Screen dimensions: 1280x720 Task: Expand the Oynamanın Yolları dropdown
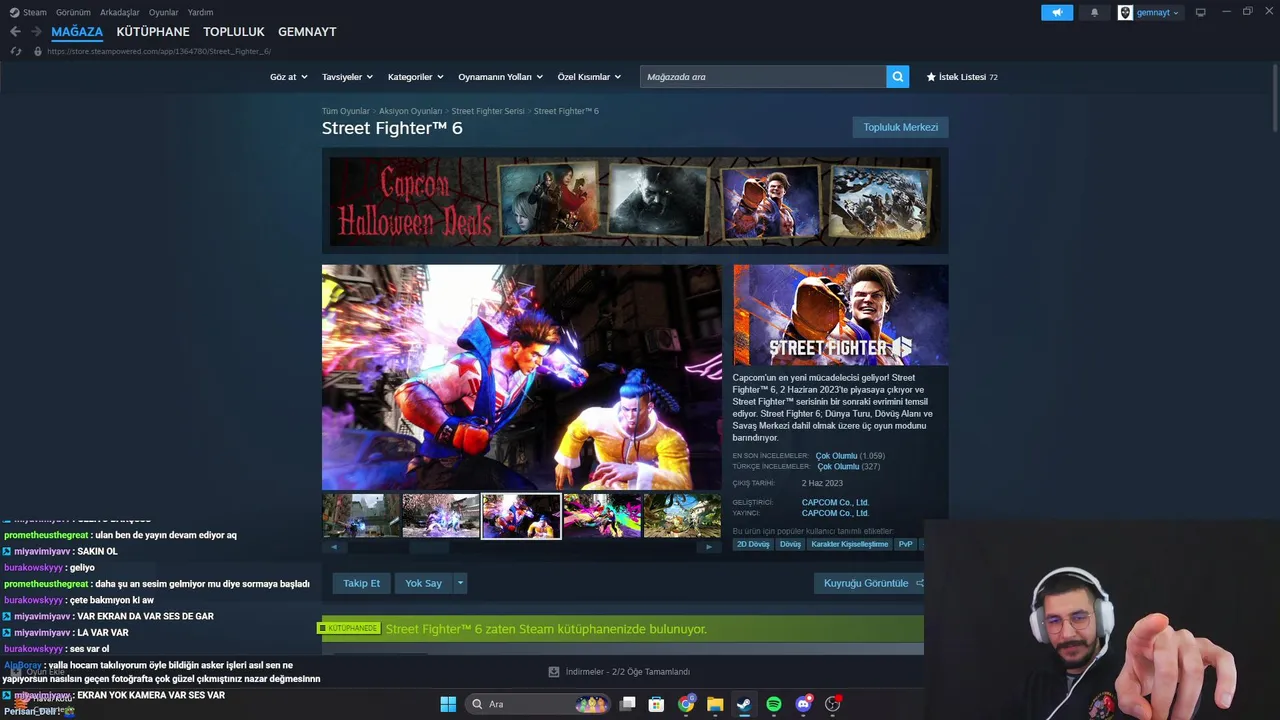pyautogui.click(x=500, y=77)
